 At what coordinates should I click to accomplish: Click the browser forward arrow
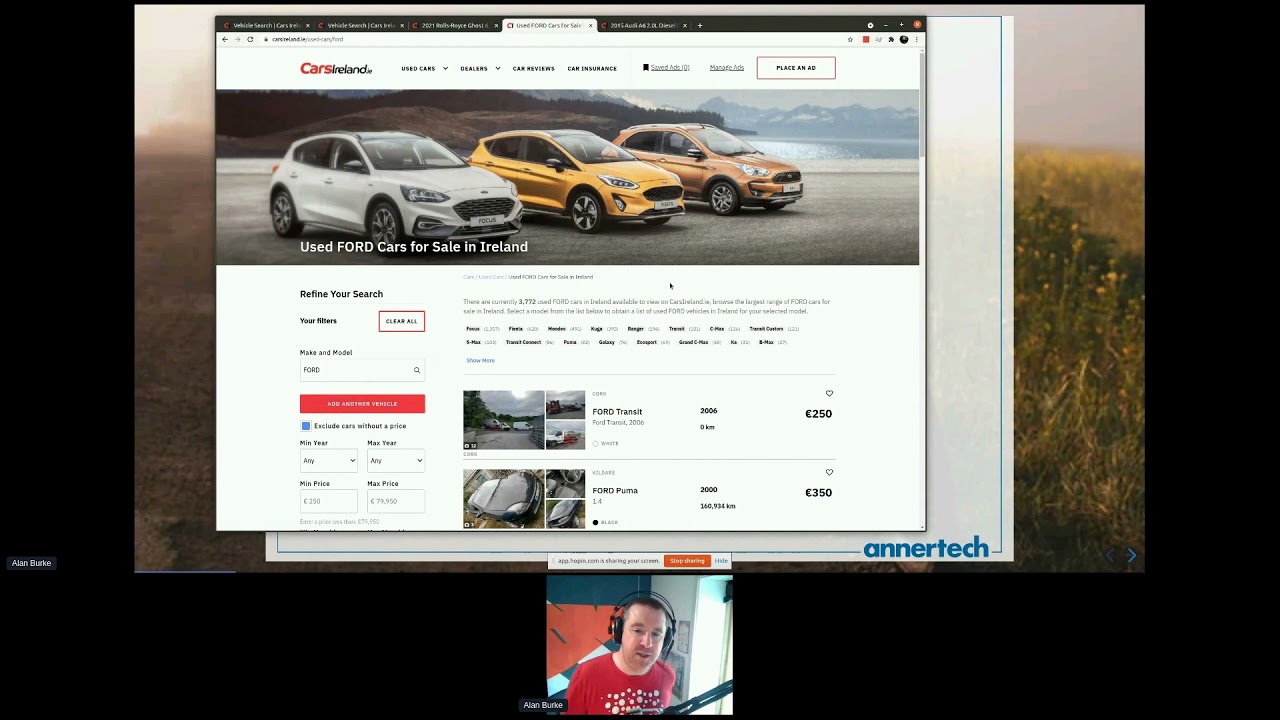pyautogui.click(x=237, y=39)
